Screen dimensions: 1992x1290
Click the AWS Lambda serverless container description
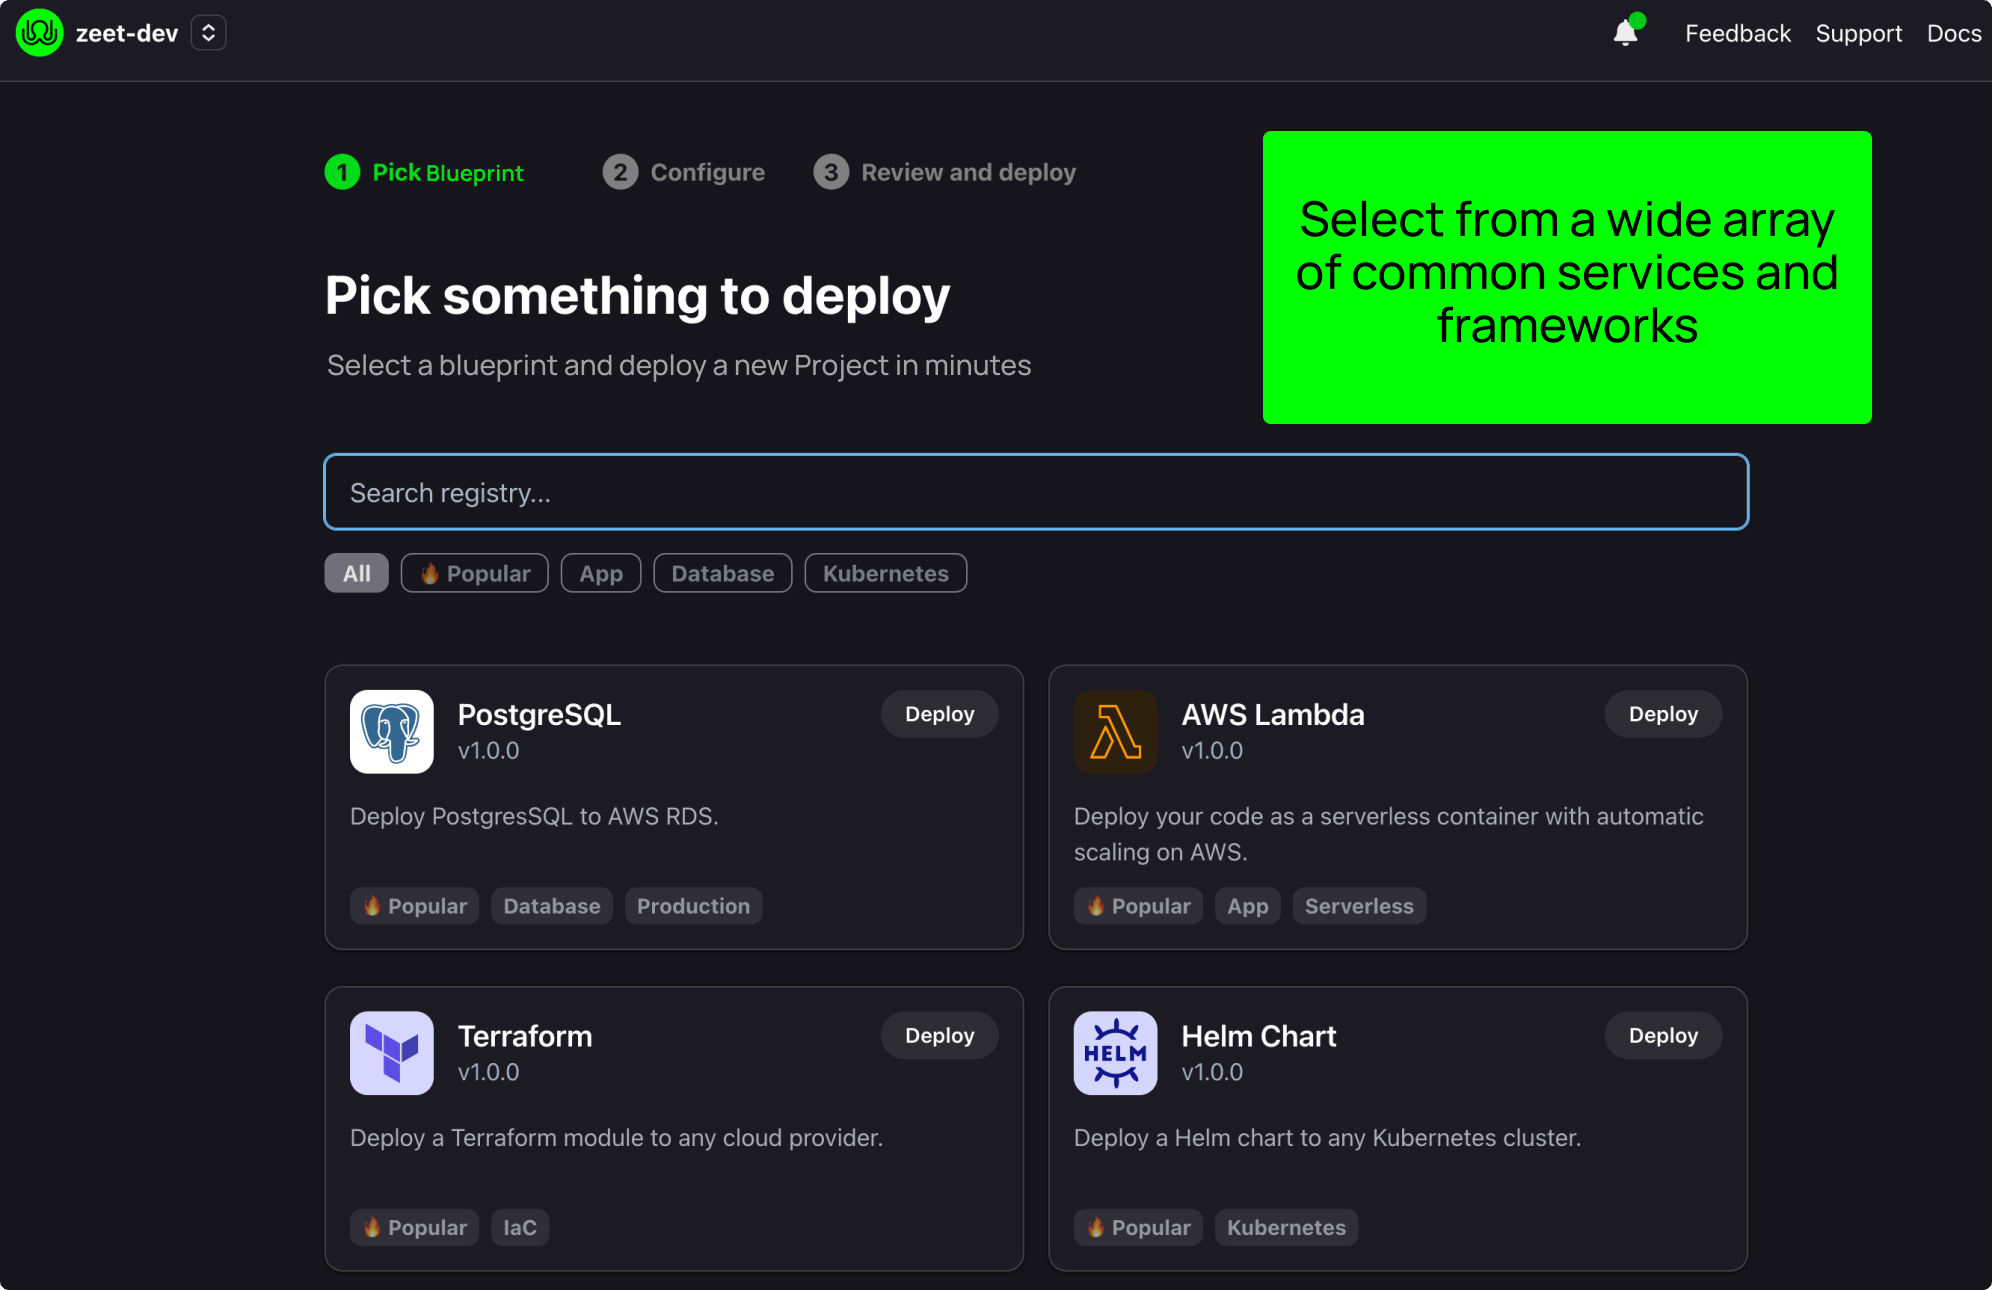[x=1389, y=834]
